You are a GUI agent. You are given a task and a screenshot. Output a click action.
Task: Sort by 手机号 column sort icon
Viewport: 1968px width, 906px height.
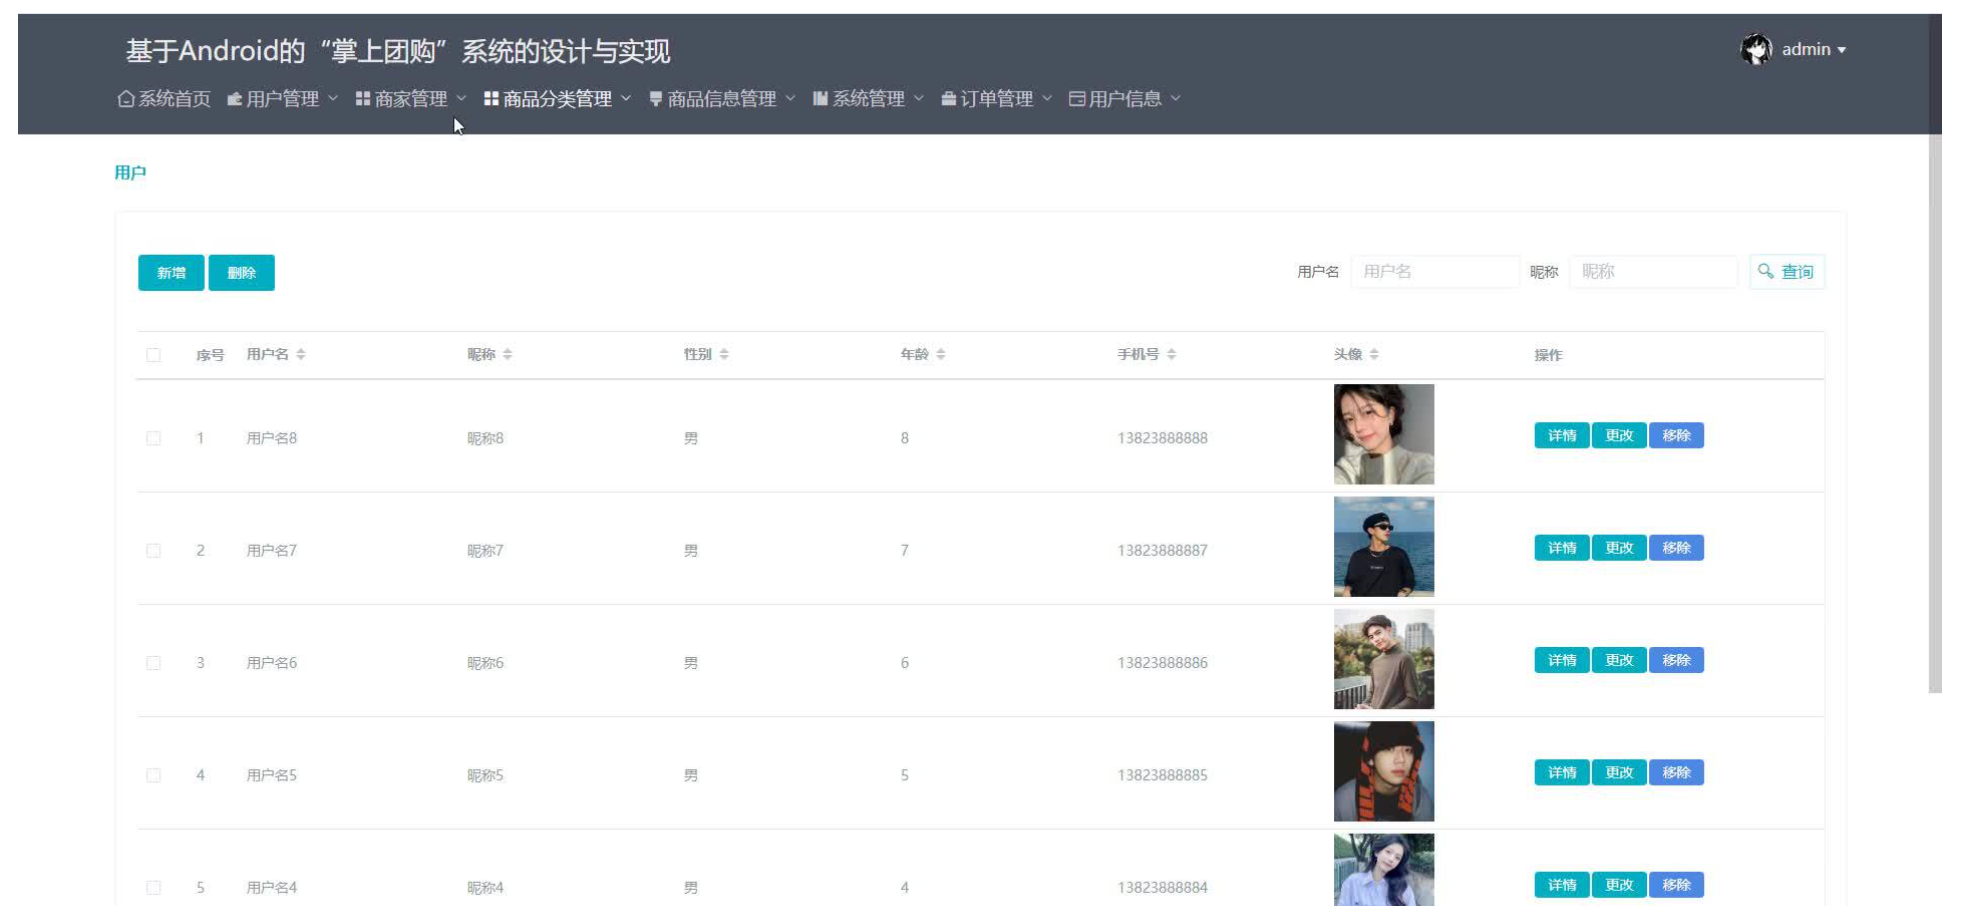(1172, 354)
